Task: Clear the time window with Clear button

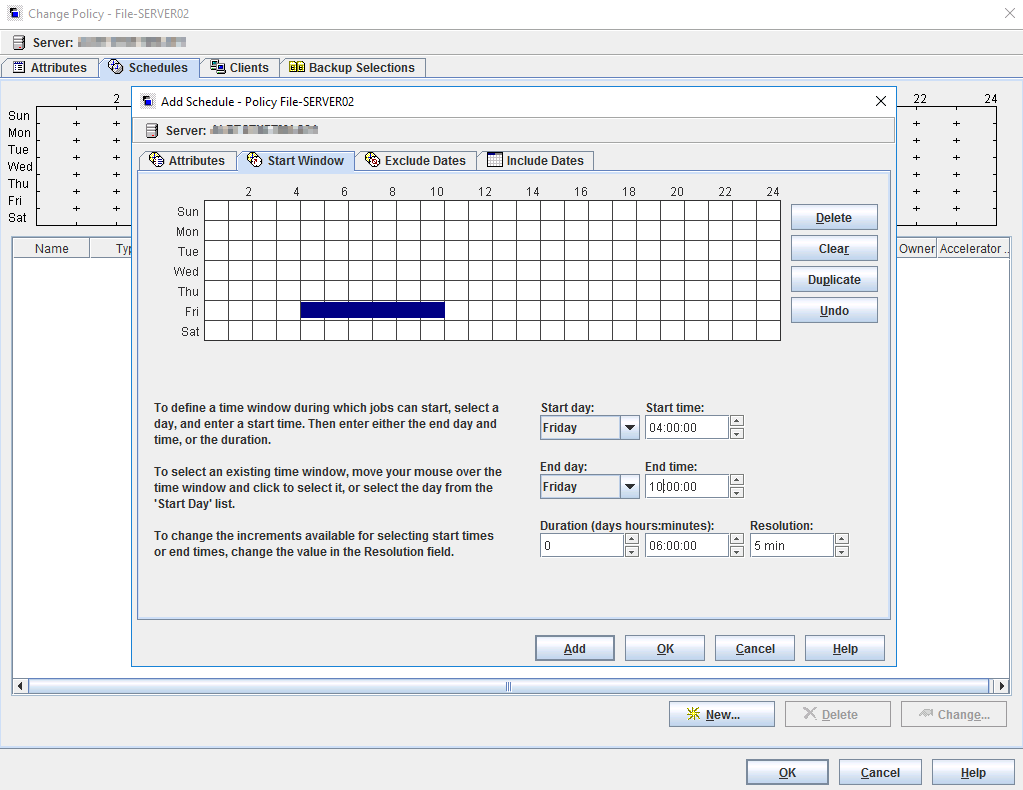Action: (833, 249)
